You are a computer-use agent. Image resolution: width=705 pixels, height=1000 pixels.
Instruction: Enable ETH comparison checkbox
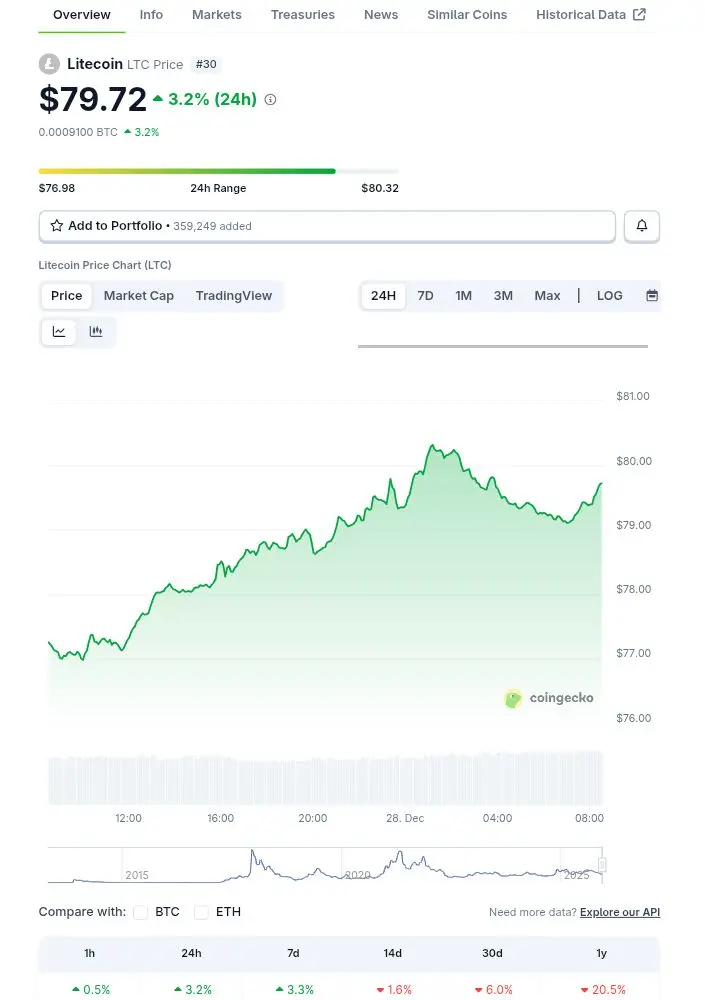[202, 912]
